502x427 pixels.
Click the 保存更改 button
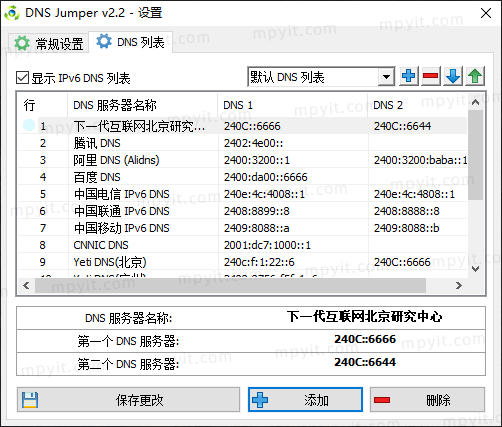click(x=128, y=400)
